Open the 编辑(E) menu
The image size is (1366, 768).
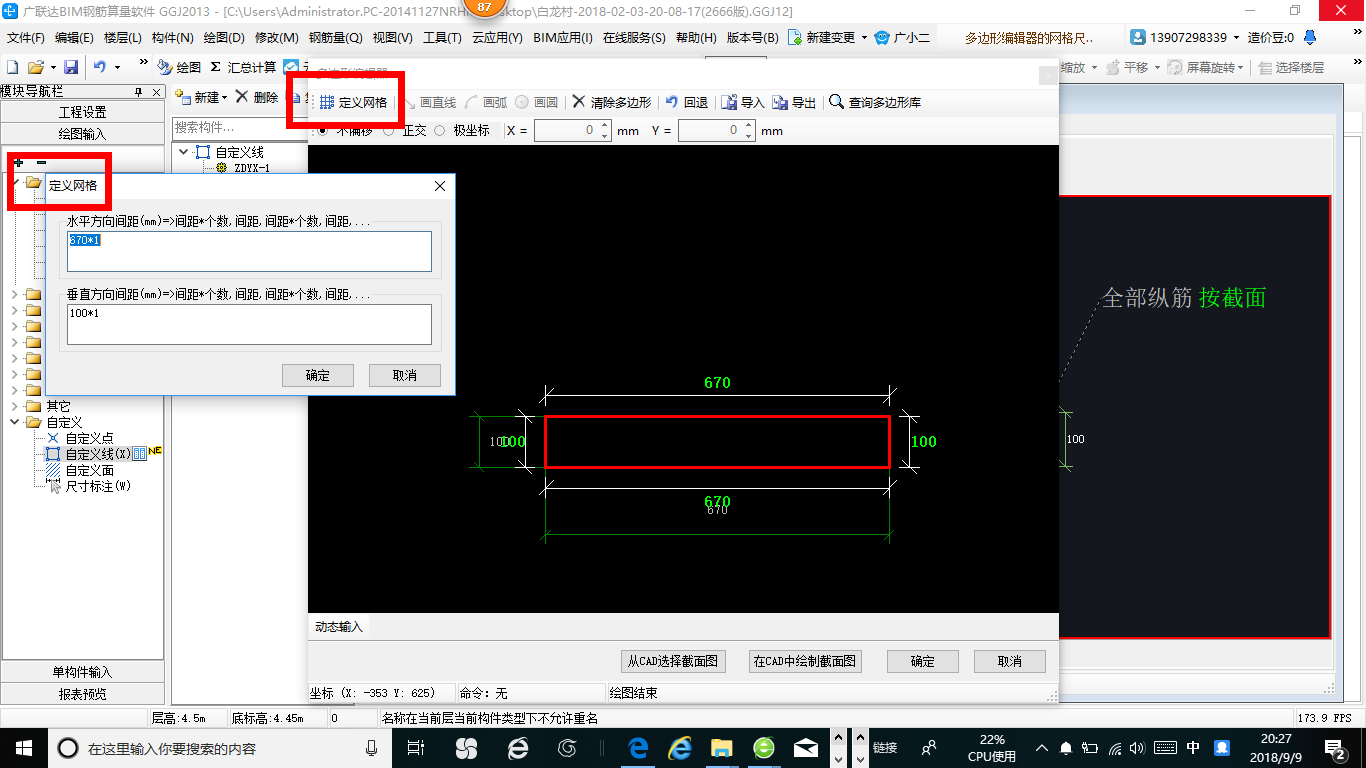[74, 37]
